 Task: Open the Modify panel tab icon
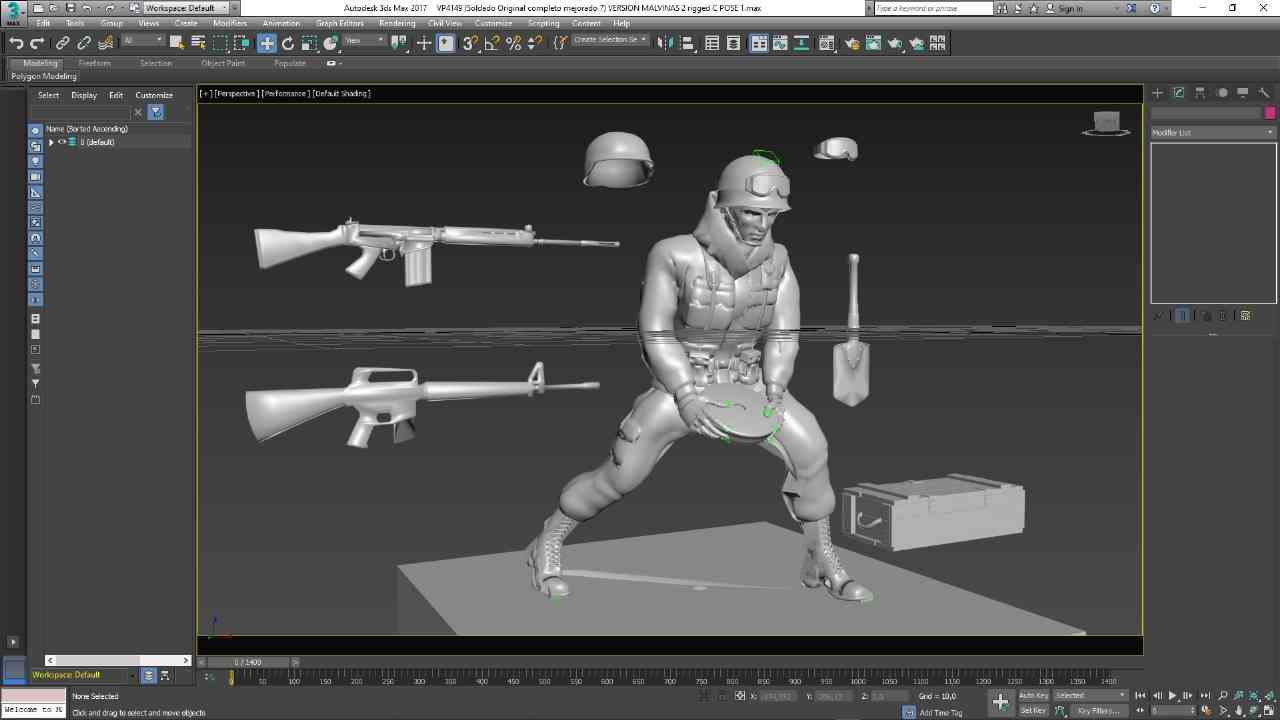tap(1179, 93)
